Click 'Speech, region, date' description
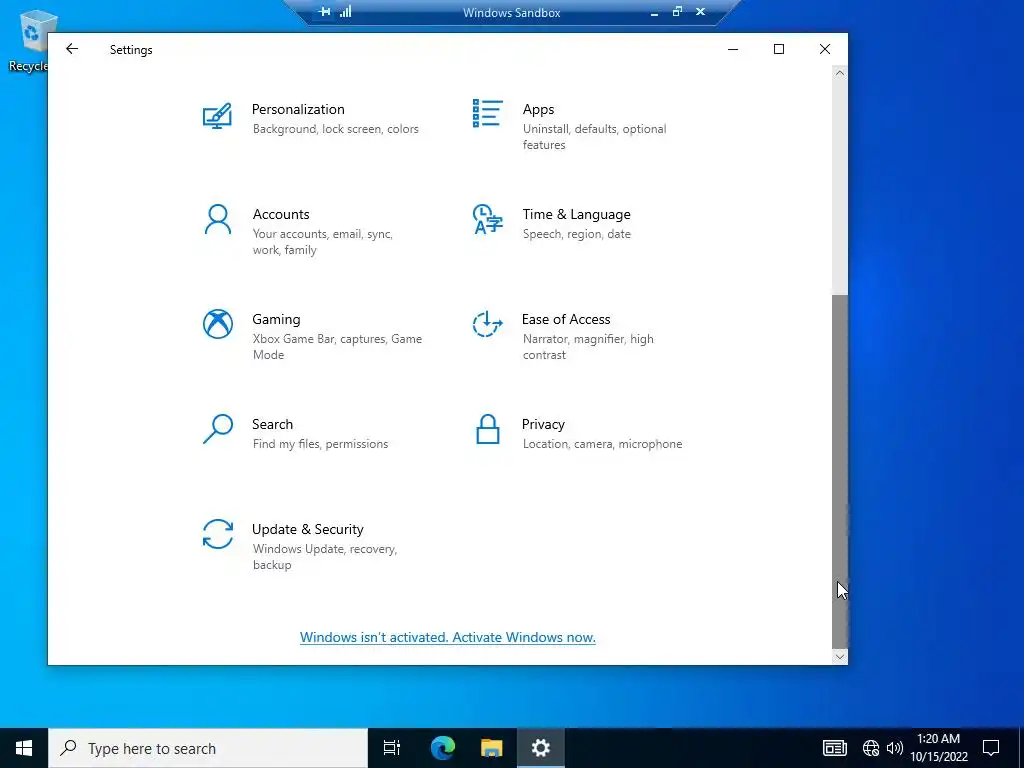This screenshot has width=1024, height=768. [577, 234]
